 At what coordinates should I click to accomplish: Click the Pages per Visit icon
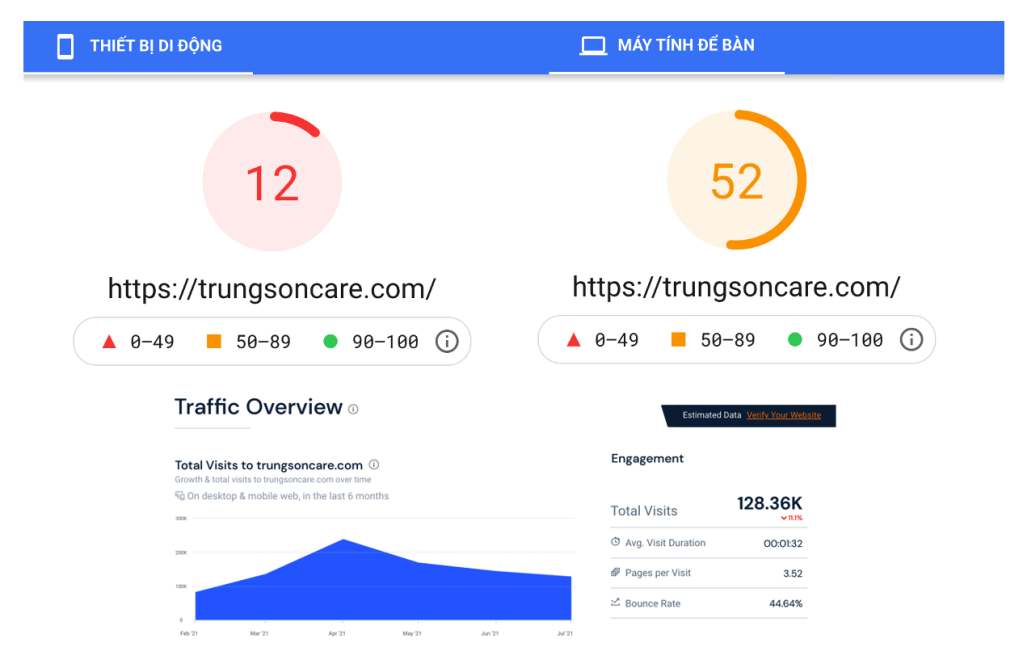[615, 573]
